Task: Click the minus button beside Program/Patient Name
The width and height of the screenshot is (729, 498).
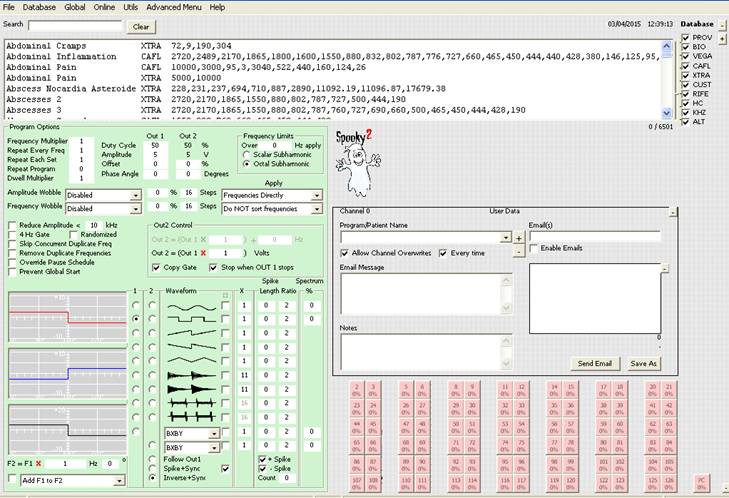Action: [x=519, y=251]
